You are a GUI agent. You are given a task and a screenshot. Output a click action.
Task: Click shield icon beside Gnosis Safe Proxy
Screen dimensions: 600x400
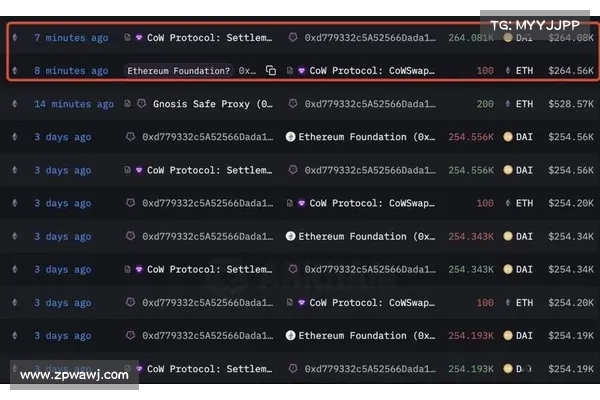[x=142, y=104]
